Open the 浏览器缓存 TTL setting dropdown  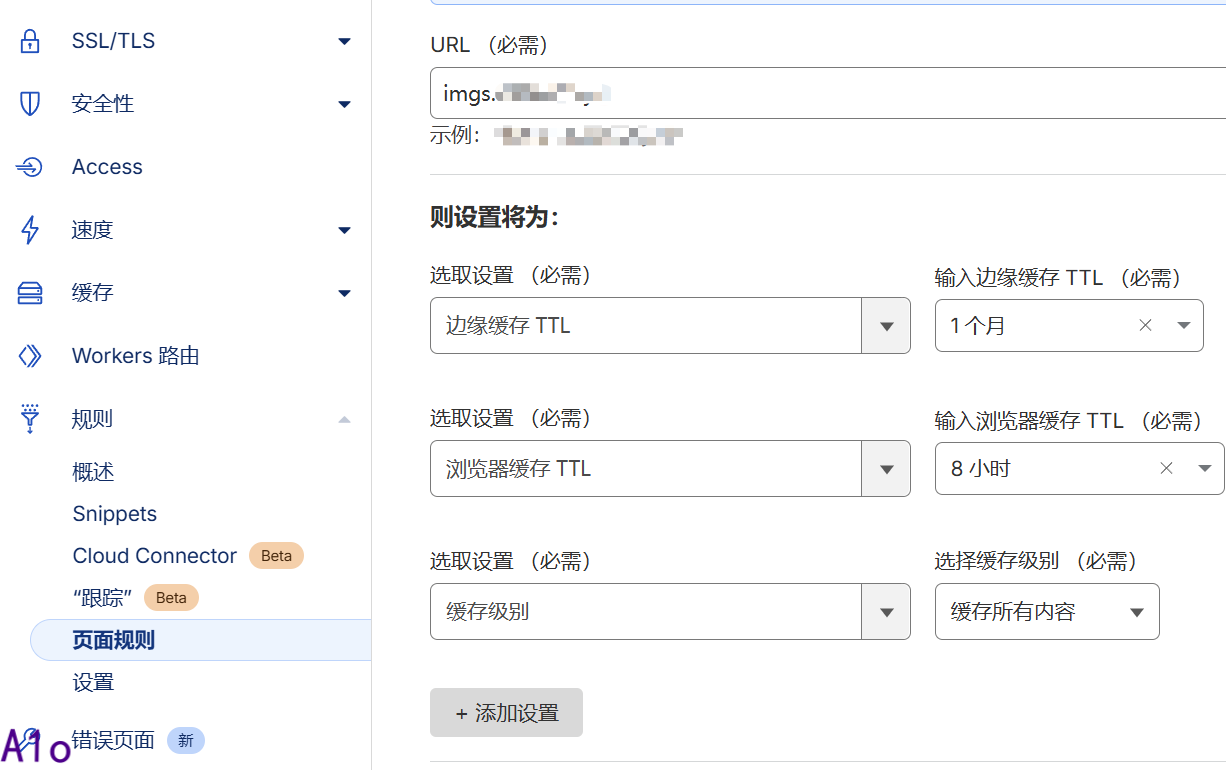coord(885,468)
